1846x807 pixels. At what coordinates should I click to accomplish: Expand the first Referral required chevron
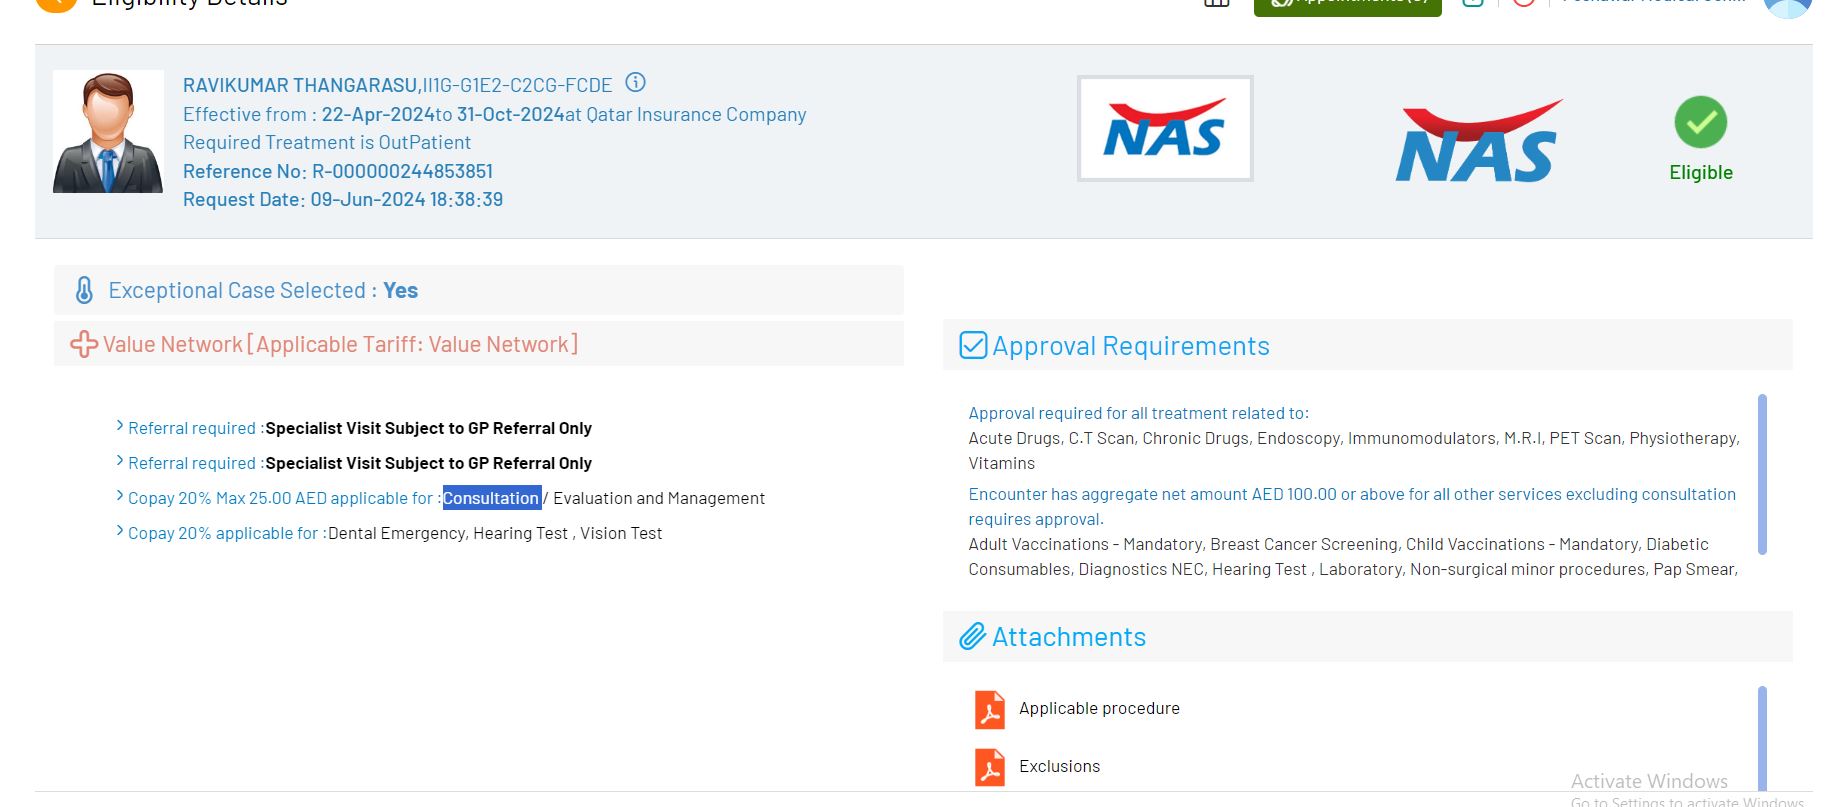click(x=120, y=427)
